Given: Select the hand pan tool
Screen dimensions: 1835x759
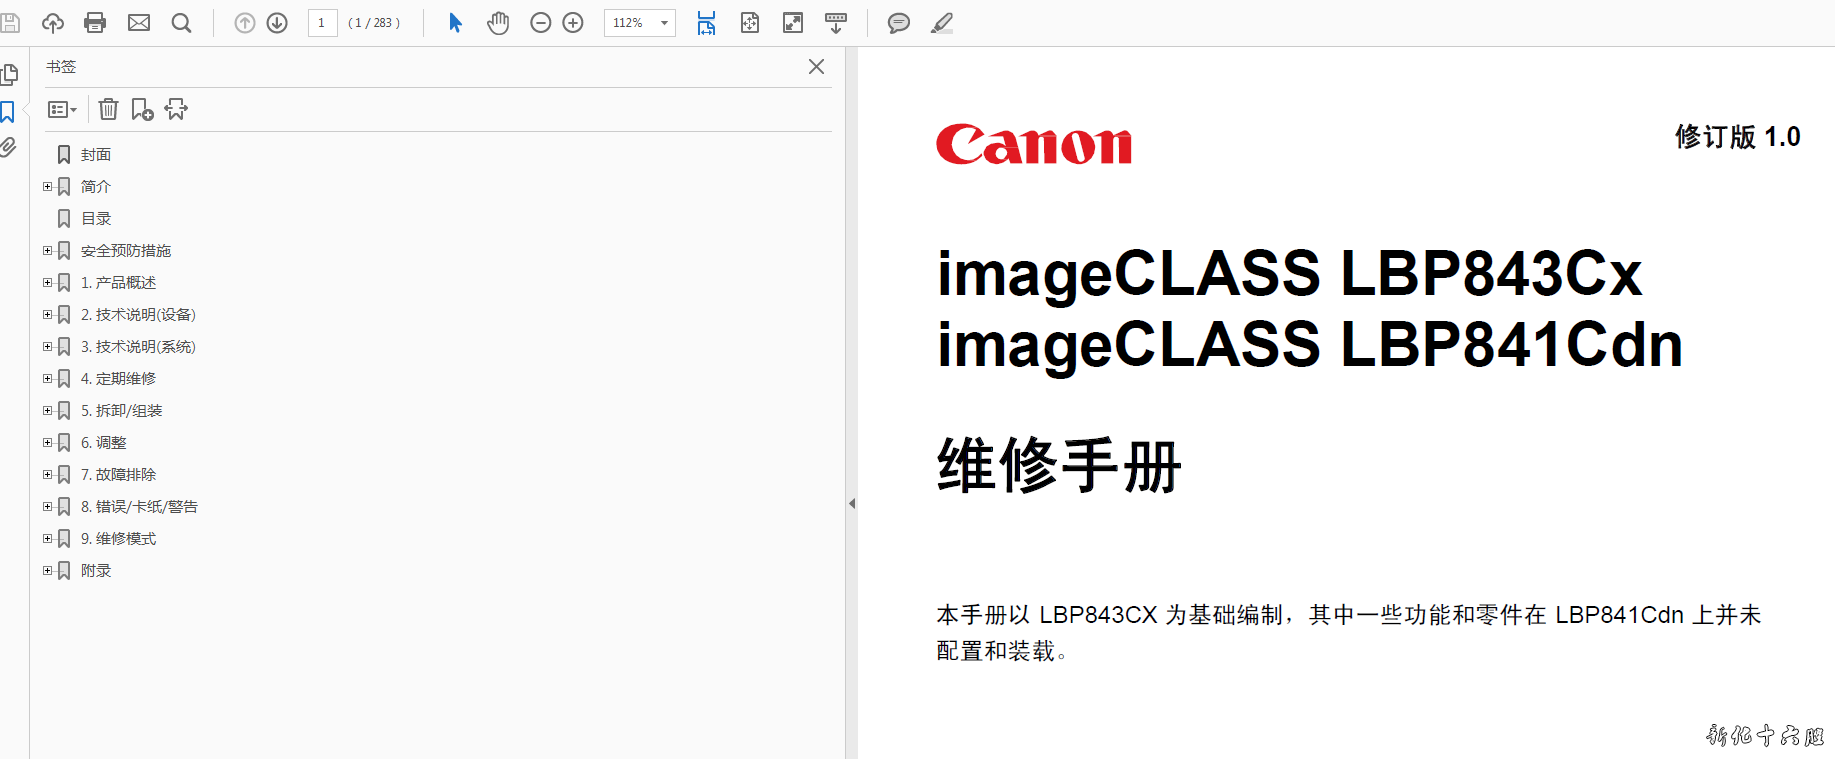Looking at the screenshot, I should [498, 23].
